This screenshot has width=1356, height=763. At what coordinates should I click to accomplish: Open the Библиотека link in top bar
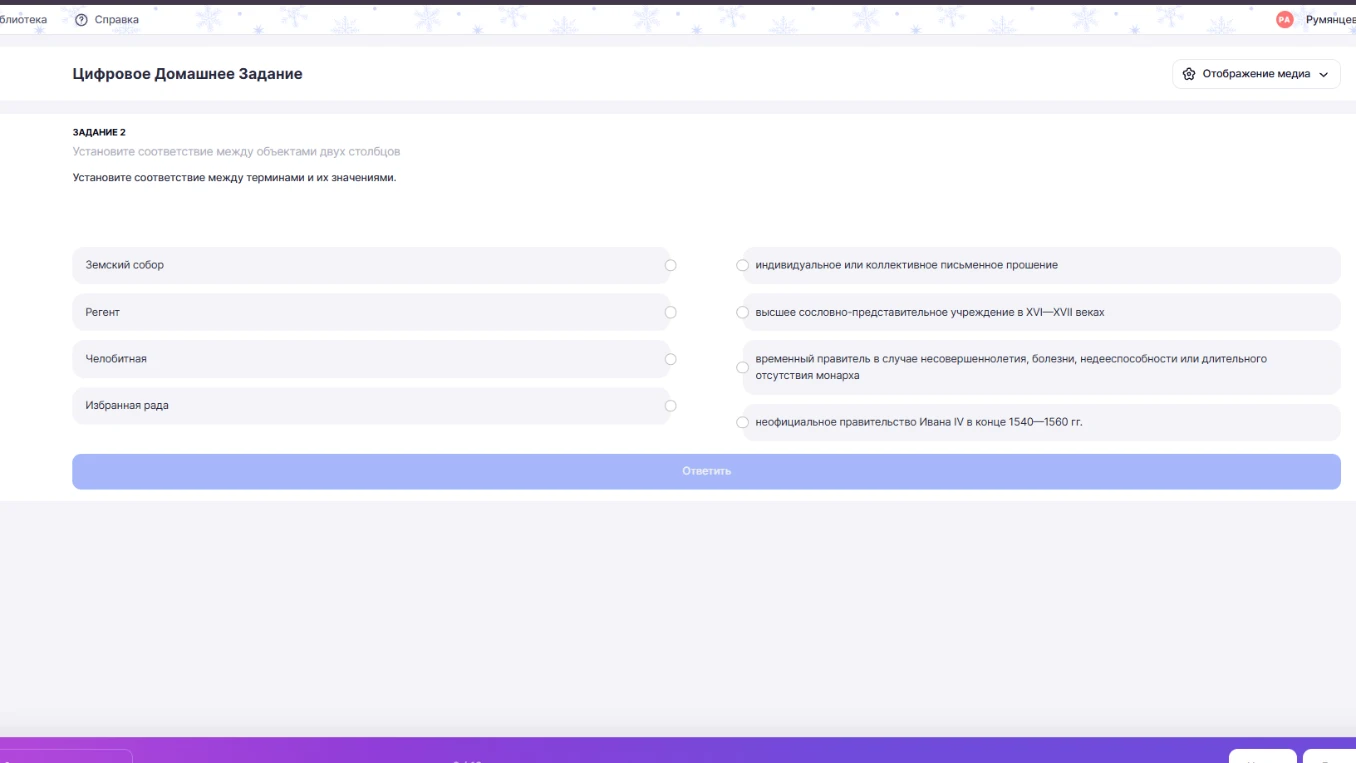(x=23, y=20)
